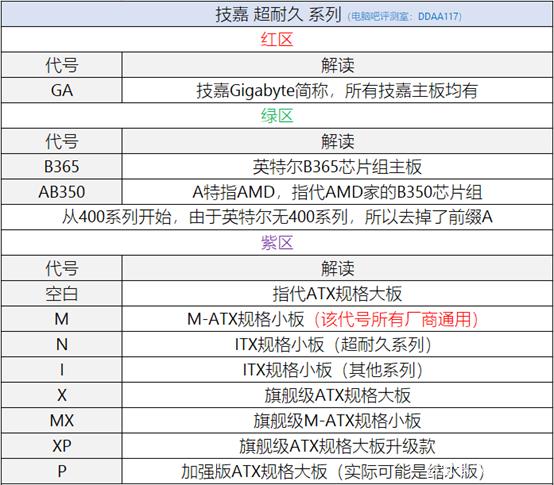Click the 'X' code cell
This screenshot has width=554, height=485.
62,395
